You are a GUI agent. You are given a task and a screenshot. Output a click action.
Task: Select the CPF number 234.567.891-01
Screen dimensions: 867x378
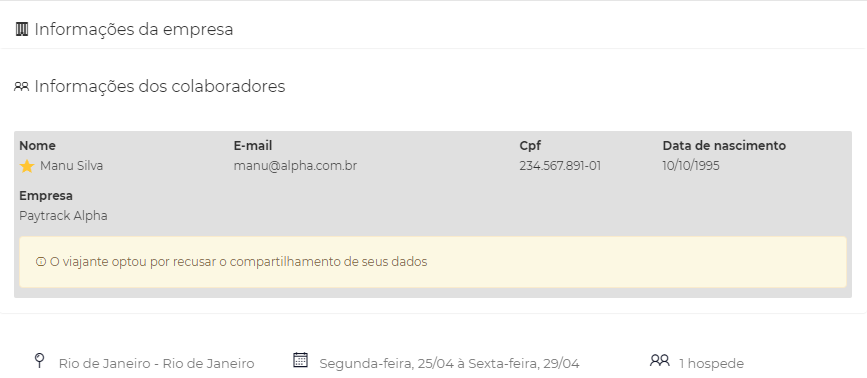coord(560,166)
